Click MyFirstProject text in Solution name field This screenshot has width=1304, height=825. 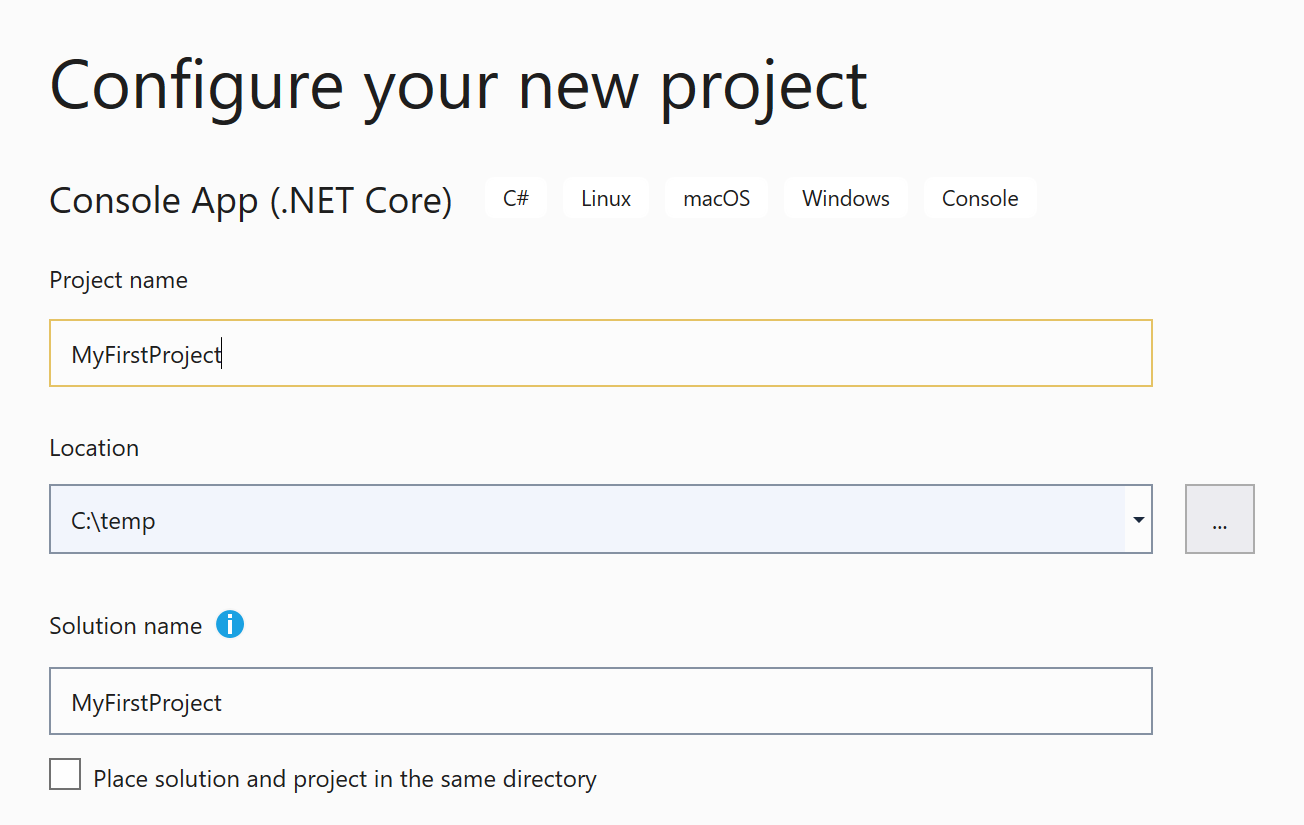tap(147, 703)
